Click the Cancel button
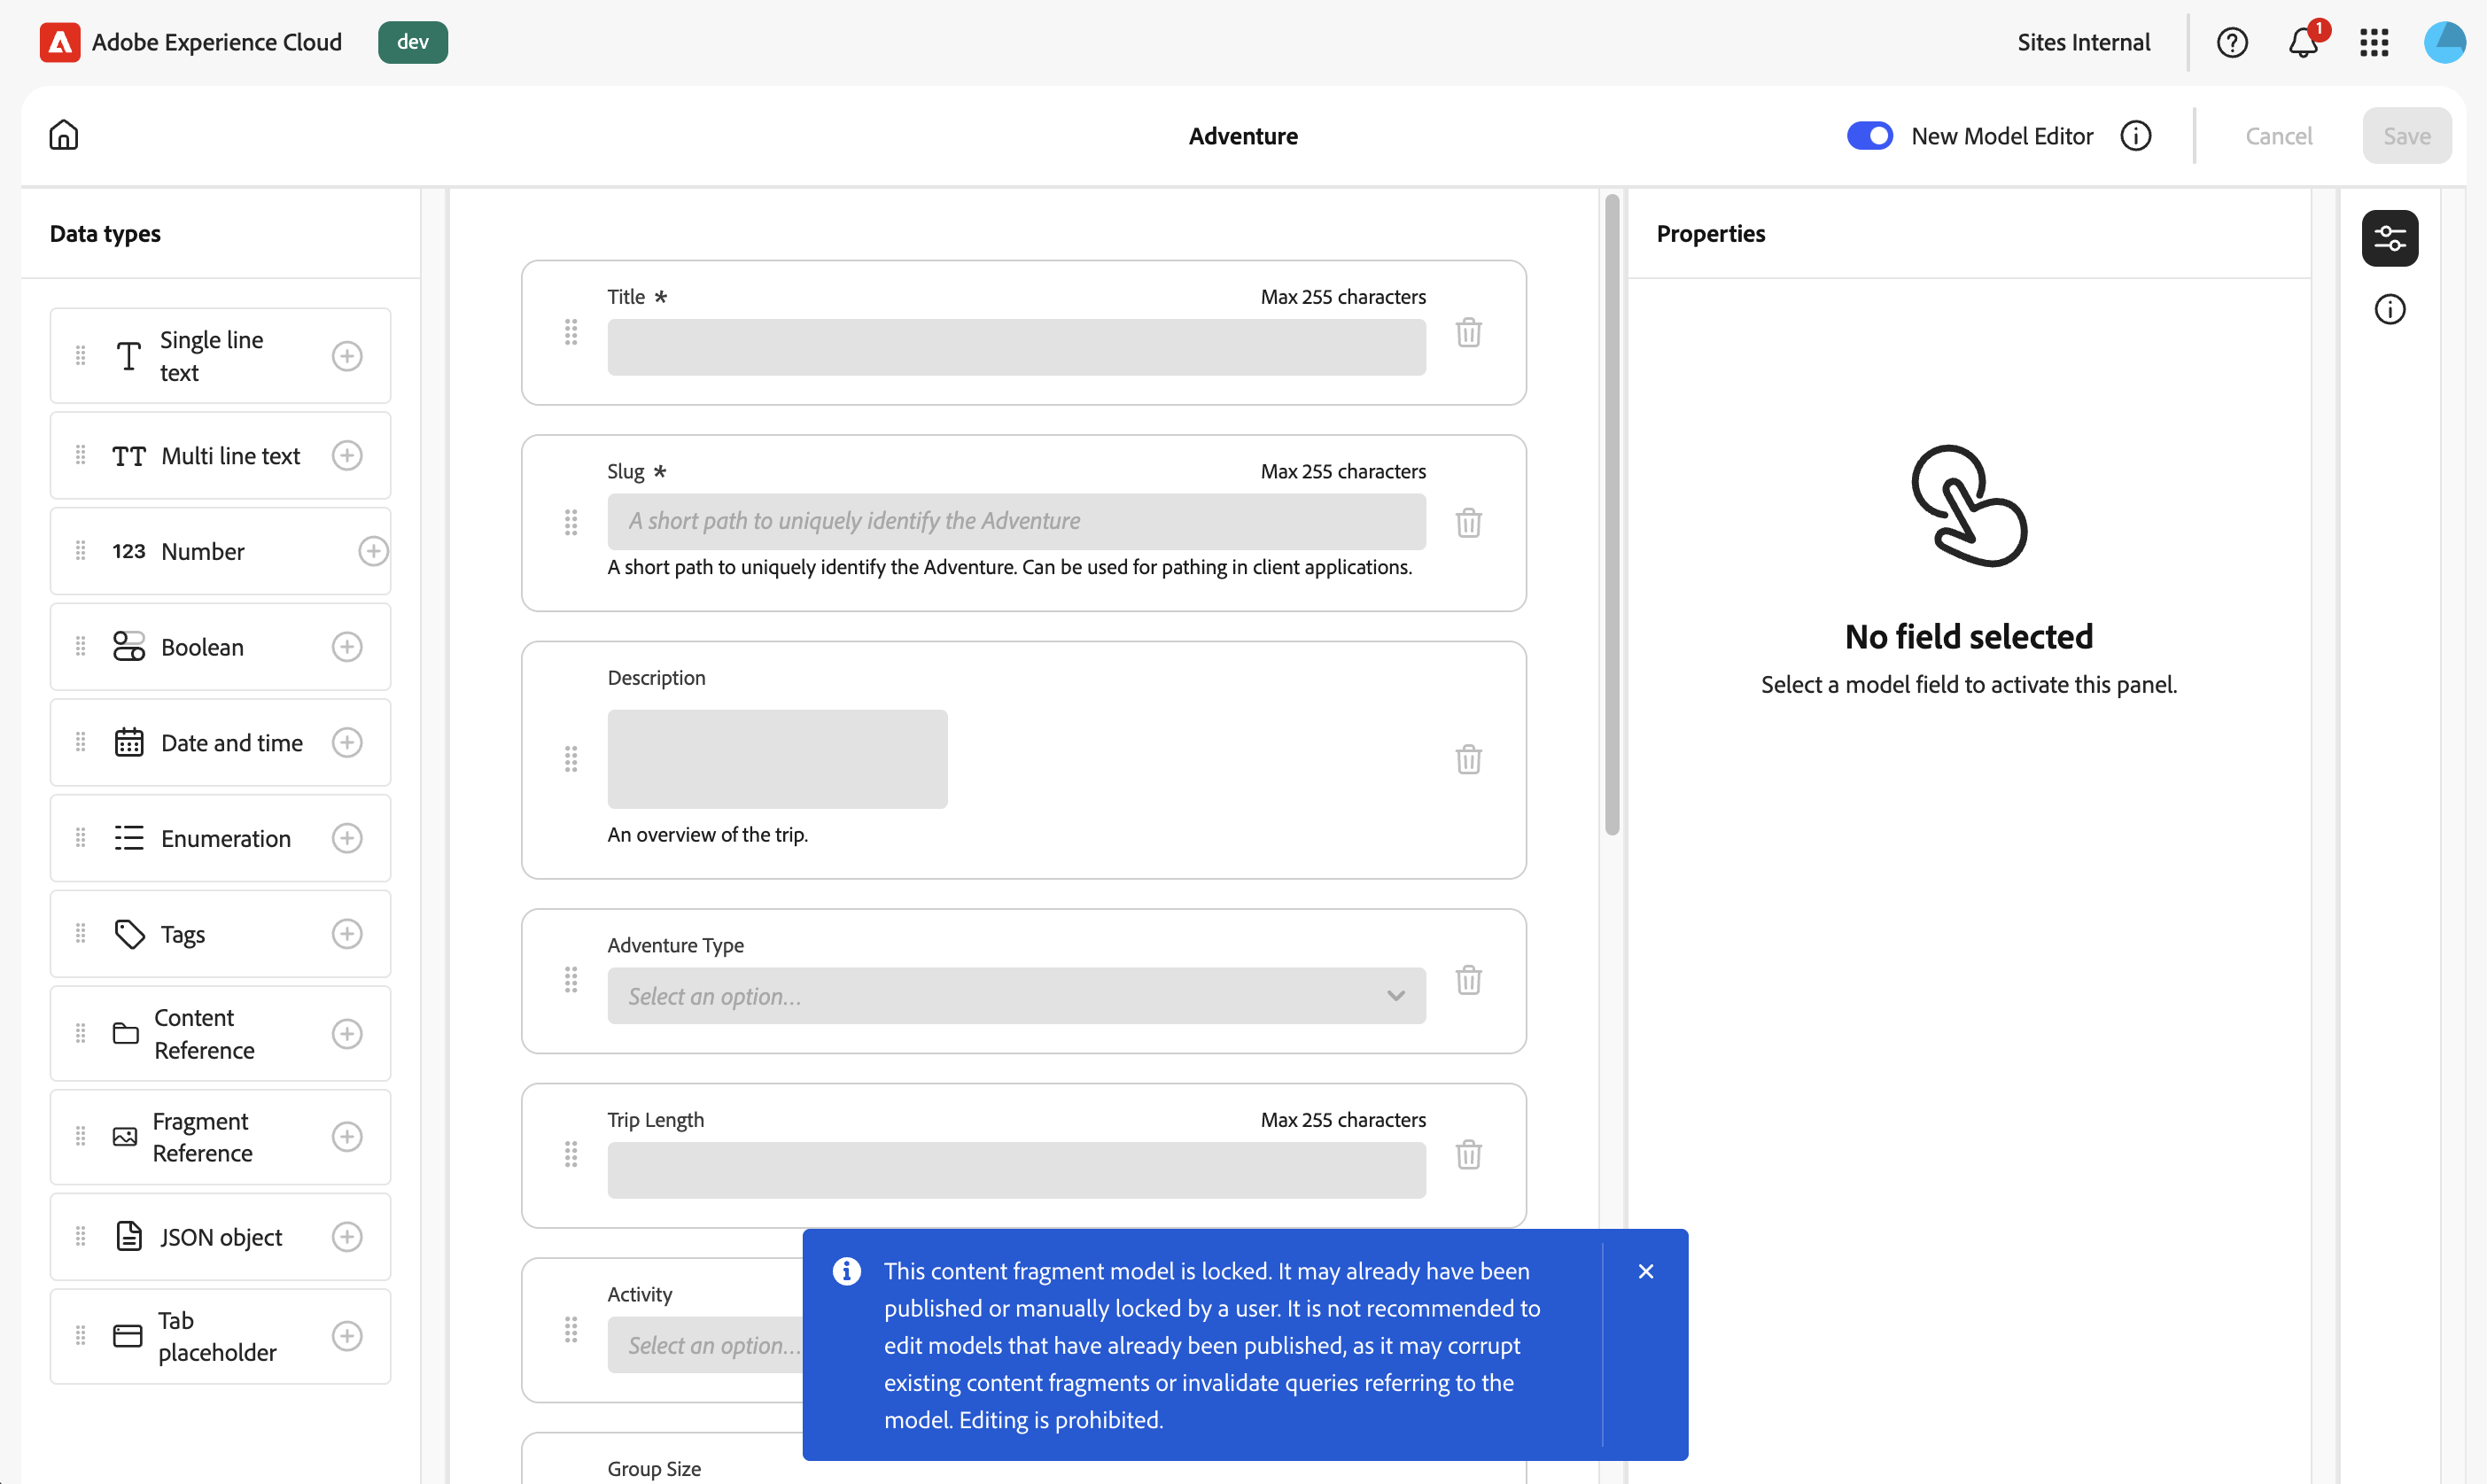 2278,136
